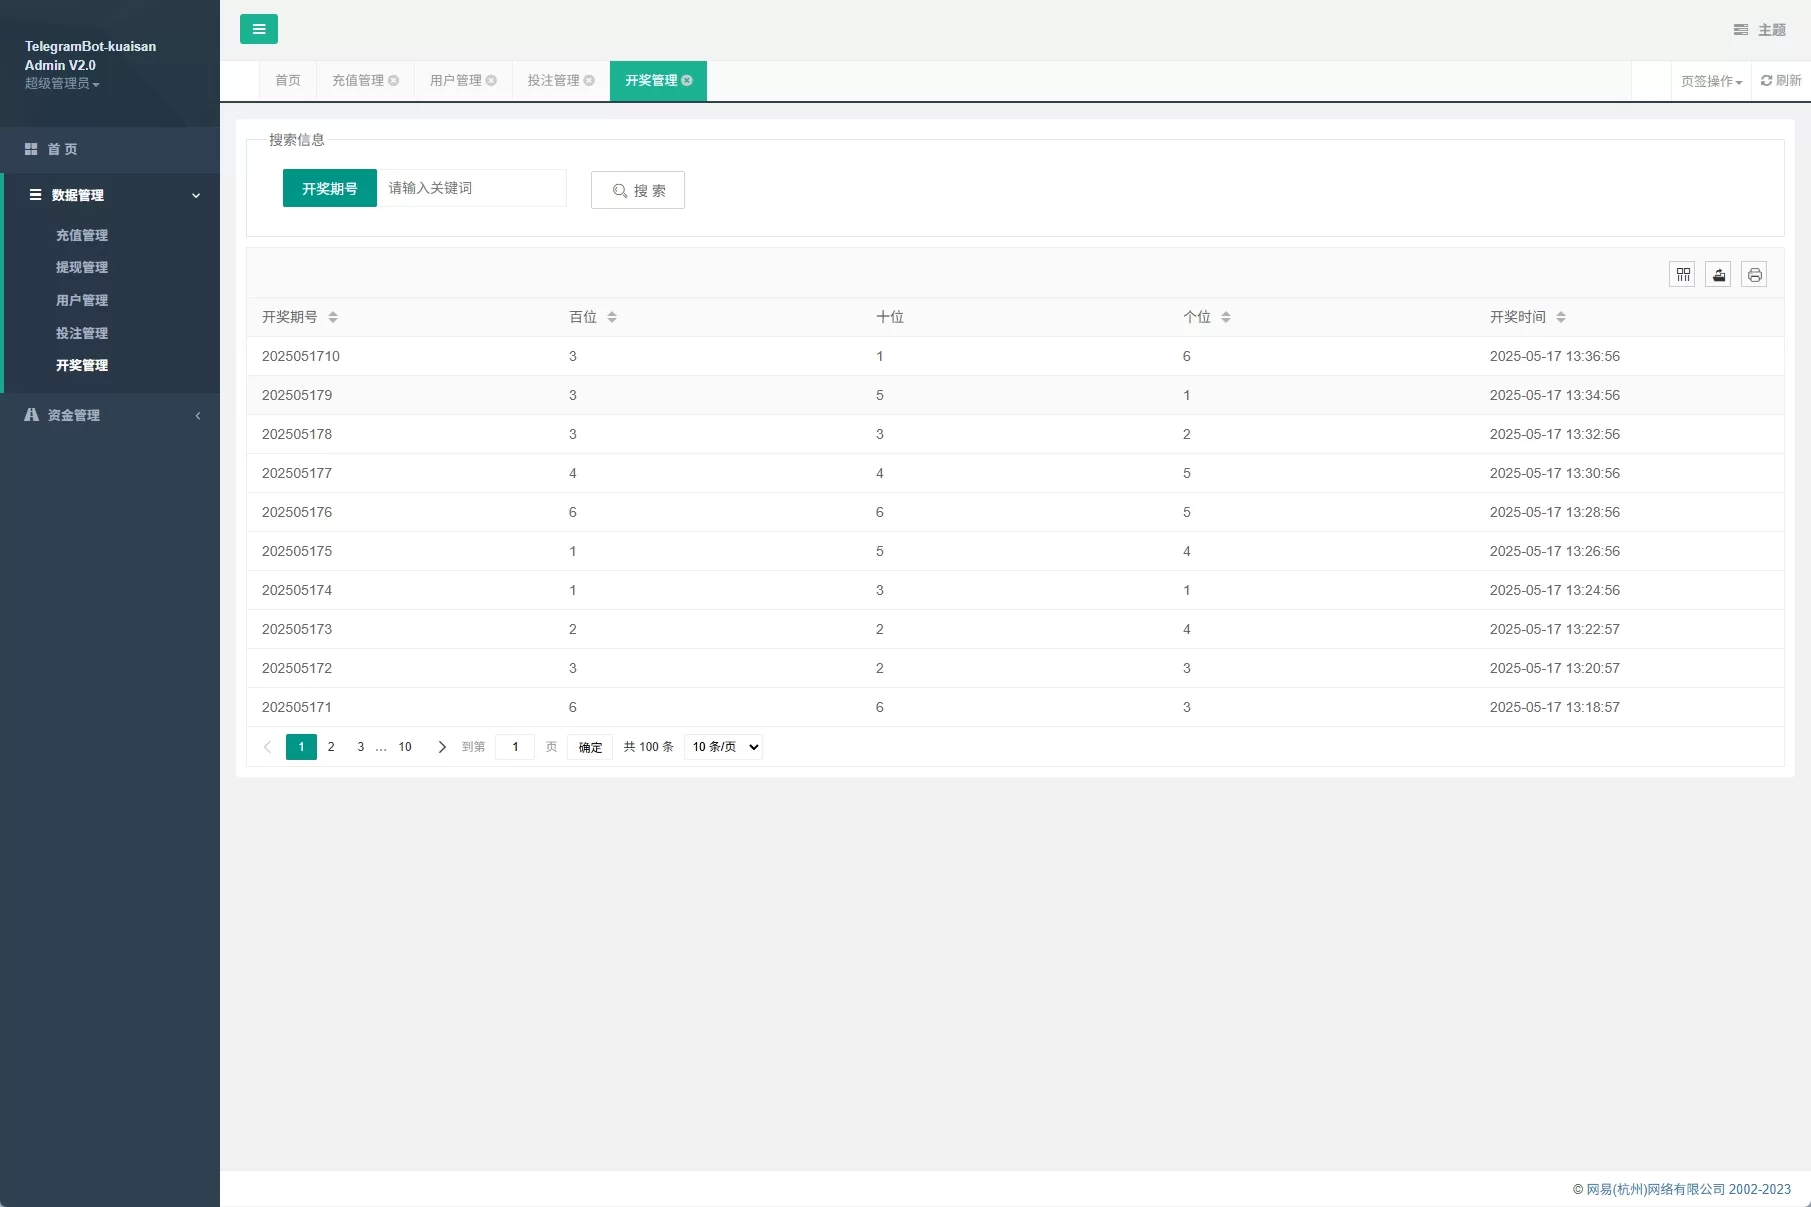
Task: Close the 开奖管理 tab
Action: click(x=687, y=81)
